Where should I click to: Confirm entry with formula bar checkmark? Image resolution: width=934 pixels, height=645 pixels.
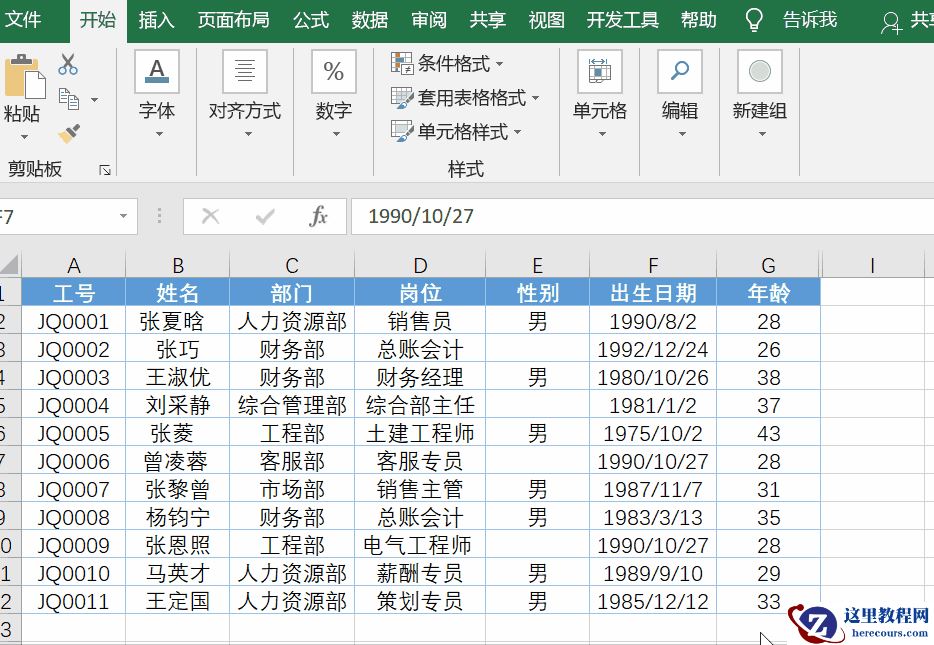click(x=265, y=216)
